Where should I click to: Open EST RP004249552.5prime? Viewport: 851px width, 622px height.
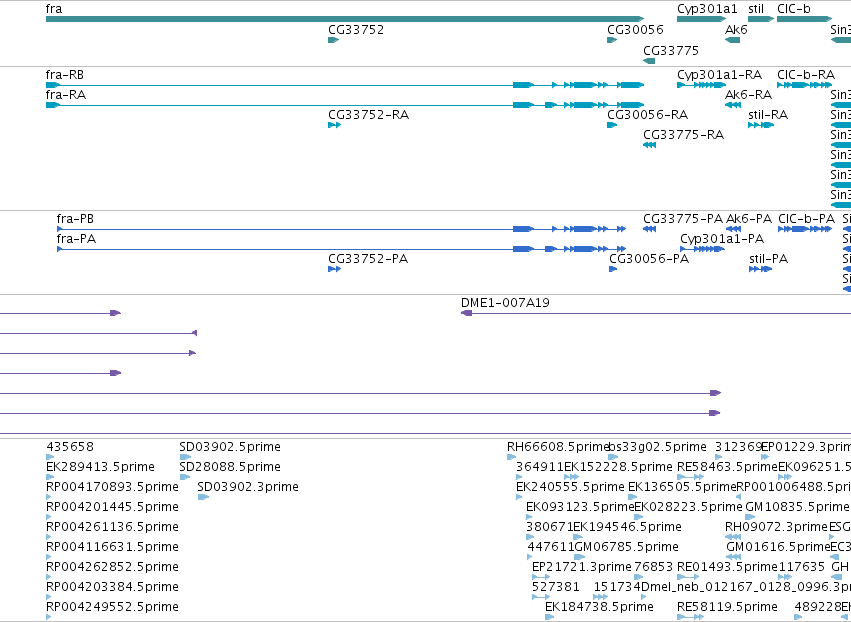click(48, 617)
